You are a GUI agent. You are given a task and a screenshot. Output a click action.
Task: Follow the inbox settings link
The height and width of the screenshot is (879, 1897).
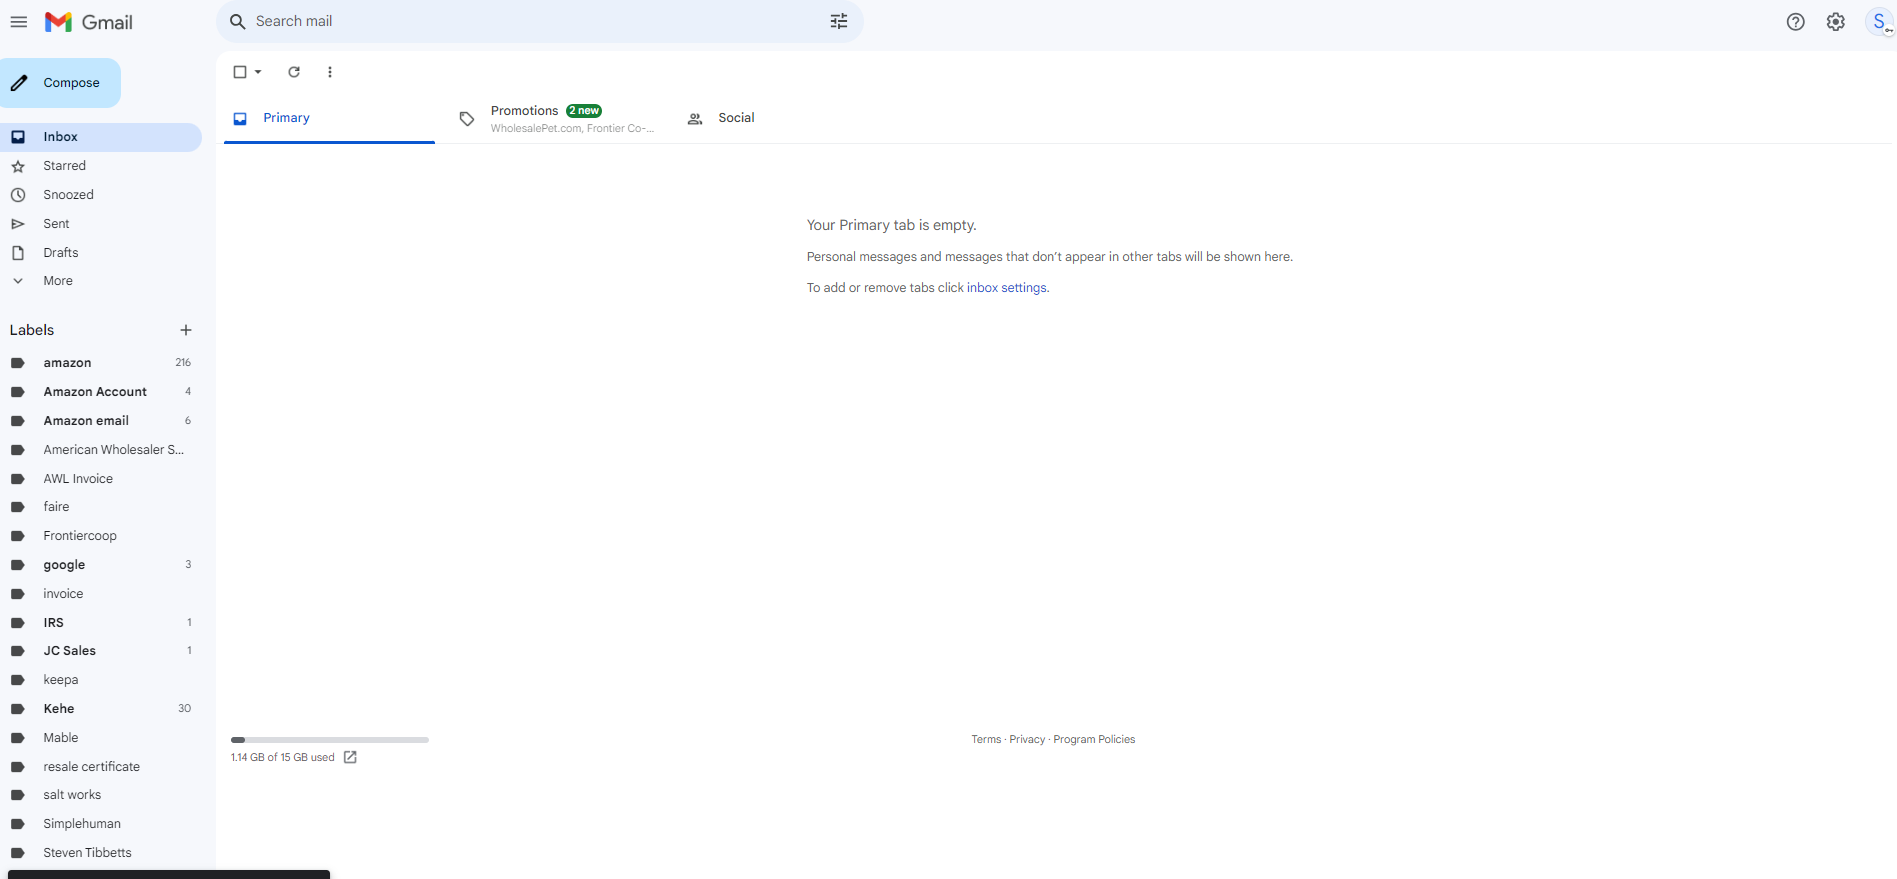click(1006, 288)
